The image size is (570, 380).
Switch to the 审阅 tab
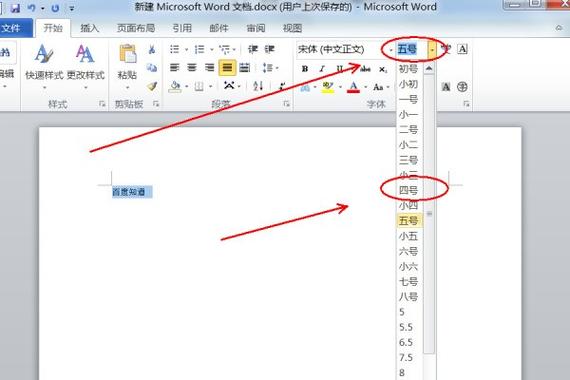[x=256, y=28]
